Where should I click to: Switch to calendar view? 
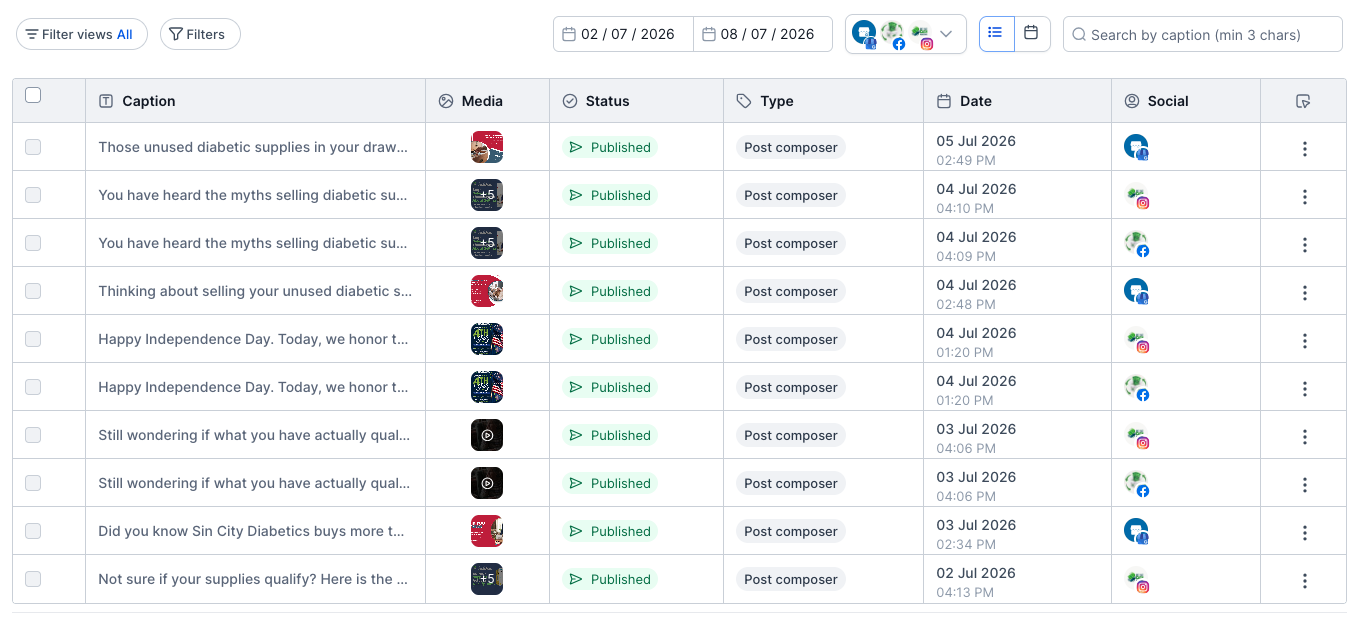(1032, 33)
